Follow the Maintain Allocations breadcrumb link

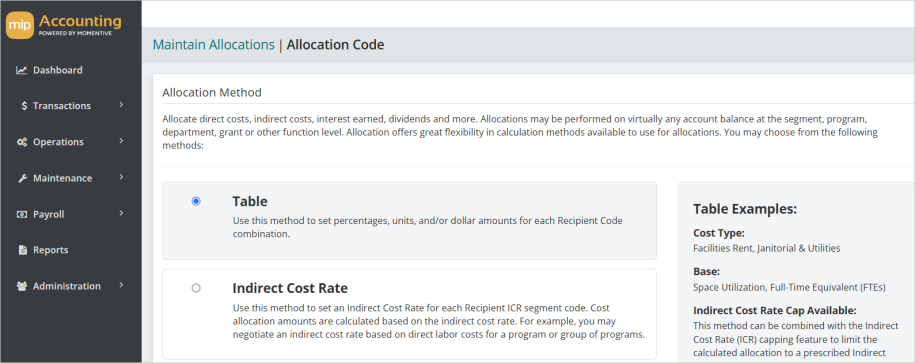(214, 45)
